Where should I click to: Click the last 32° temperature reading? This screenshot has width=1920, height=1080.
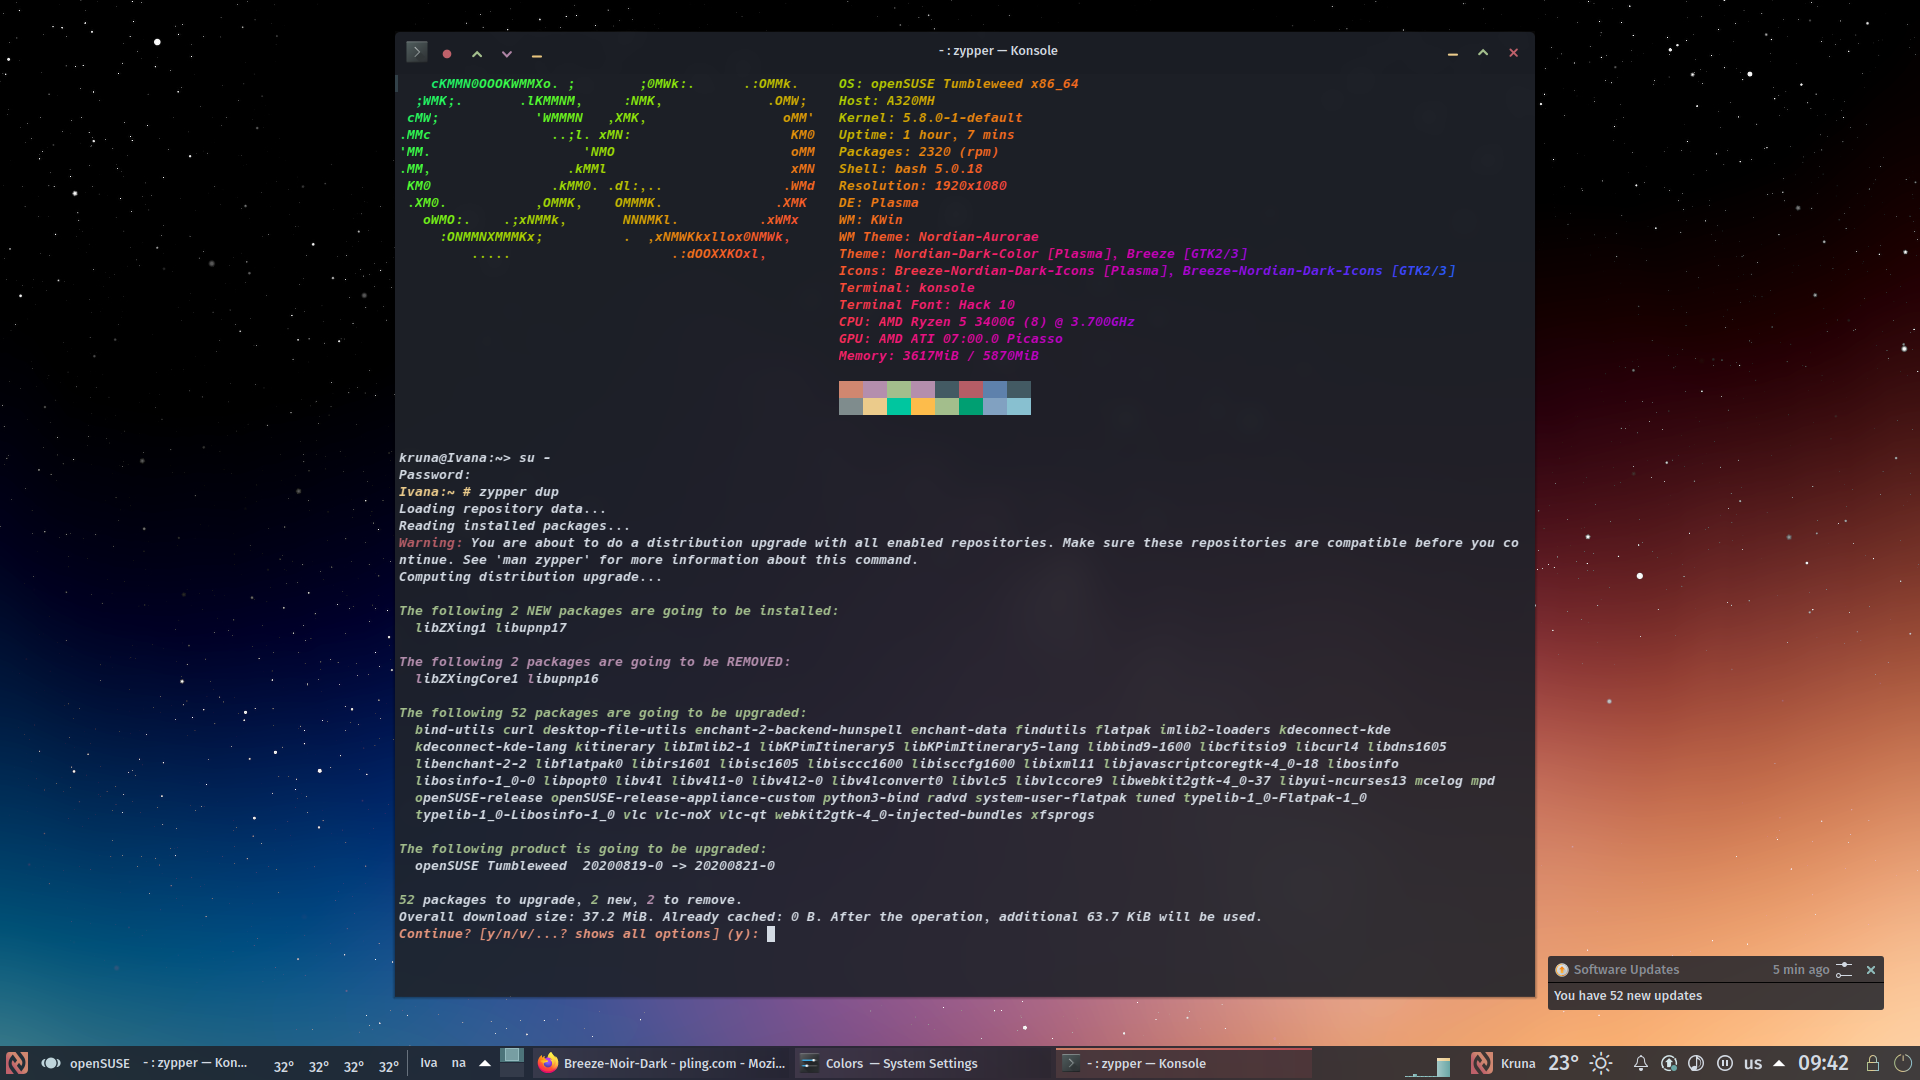coord(389,1066)
